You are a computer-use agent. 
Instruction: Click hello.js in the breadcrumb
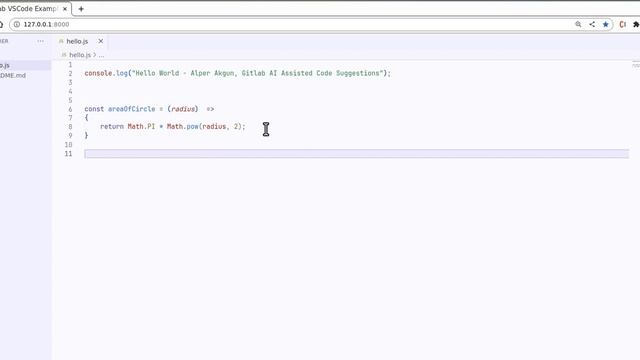(x=80, y=55)
